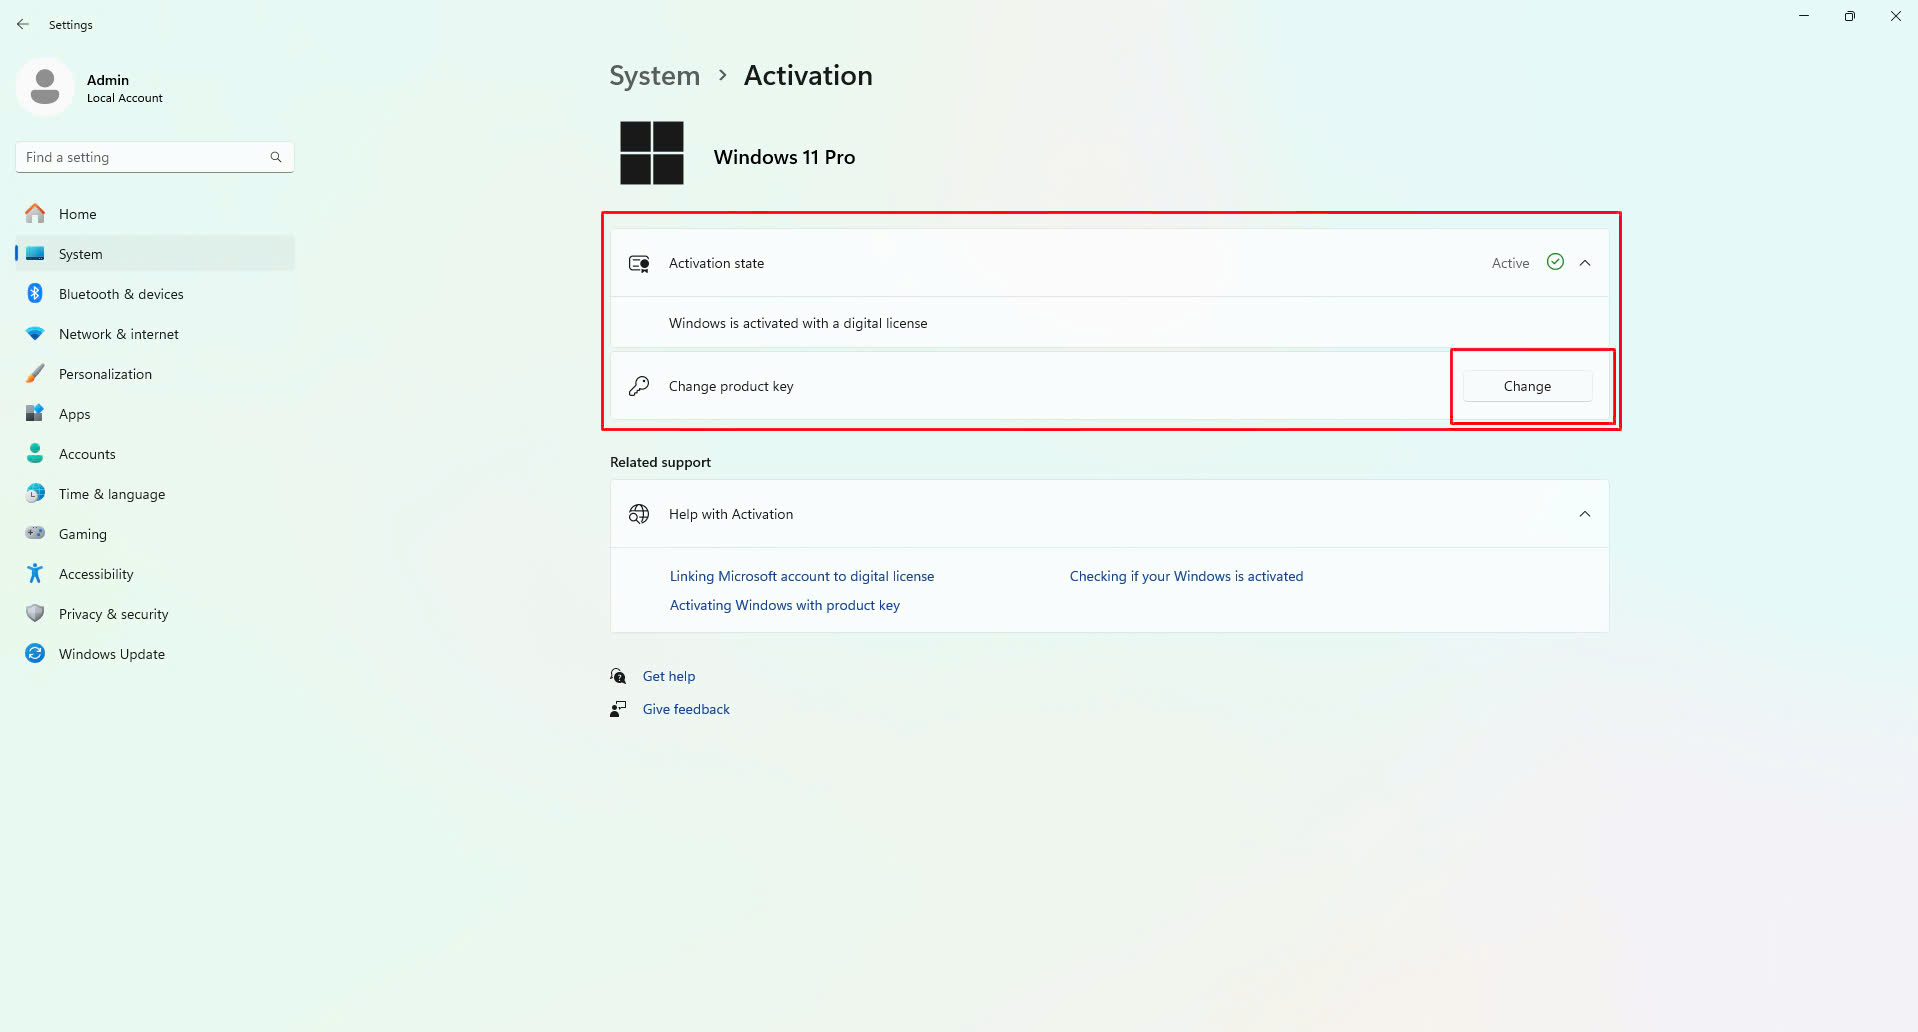
Task: Click the Time & language globe icon
Action: 35,493
